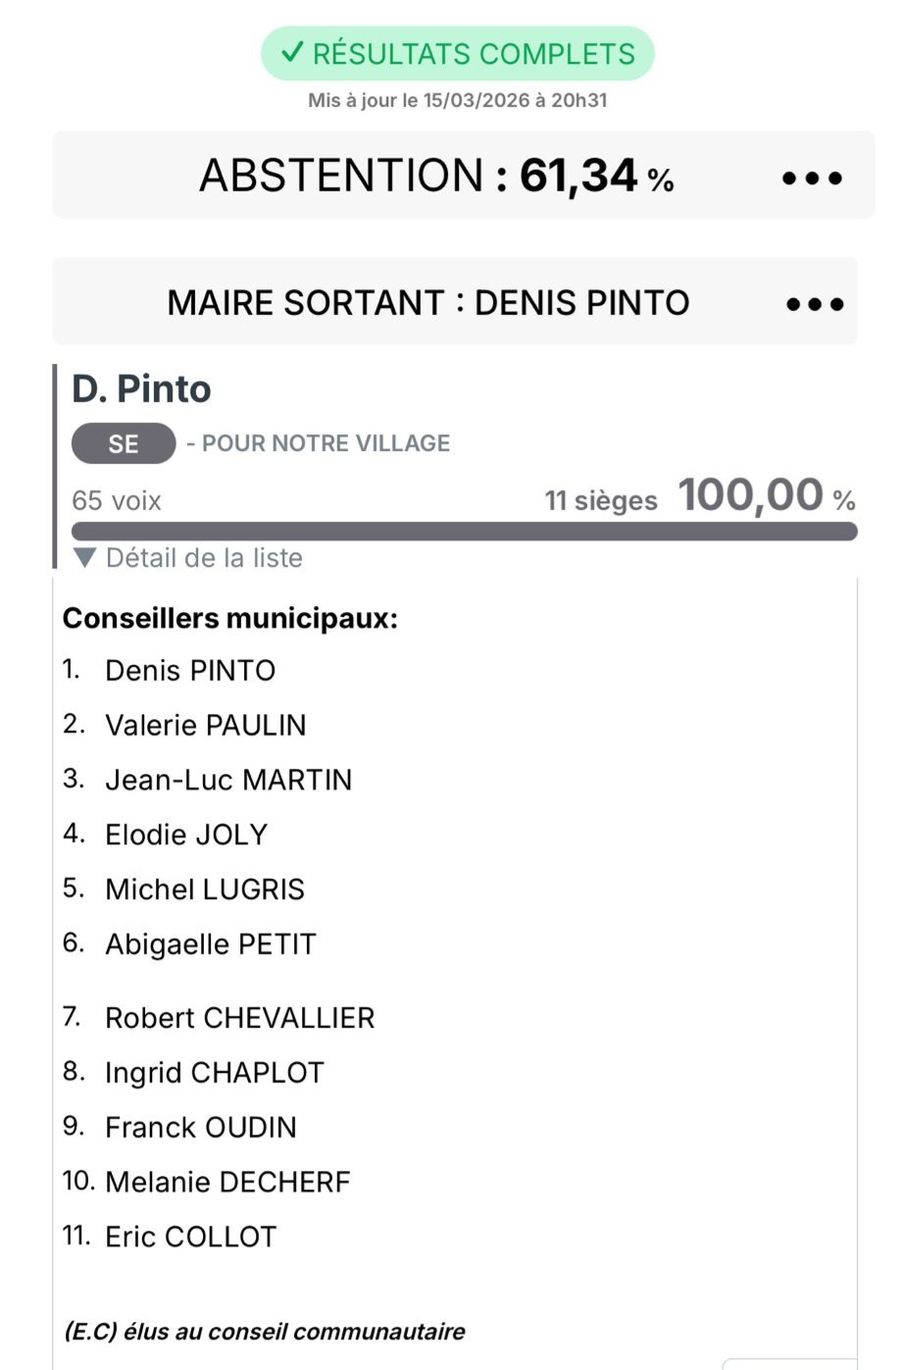This screenshot has height=1370, width=900.
Task: Open the three-dot menu beside Abstention
Action: [x=811, y=178]
